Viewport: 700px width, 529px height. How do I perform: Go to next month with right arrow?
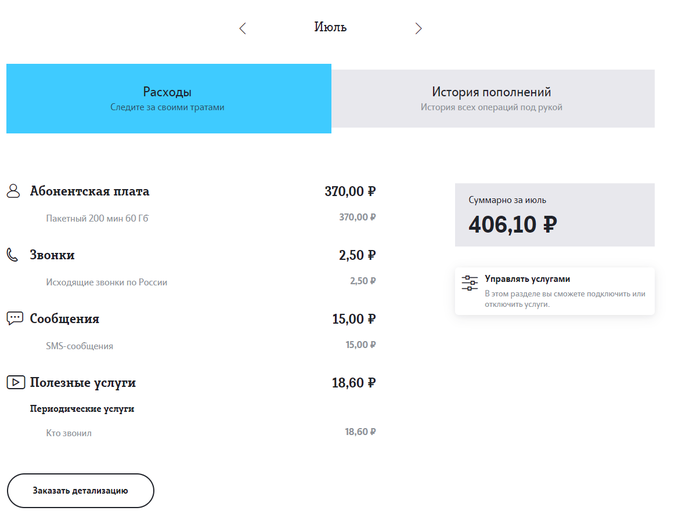(x=418, y=28)
